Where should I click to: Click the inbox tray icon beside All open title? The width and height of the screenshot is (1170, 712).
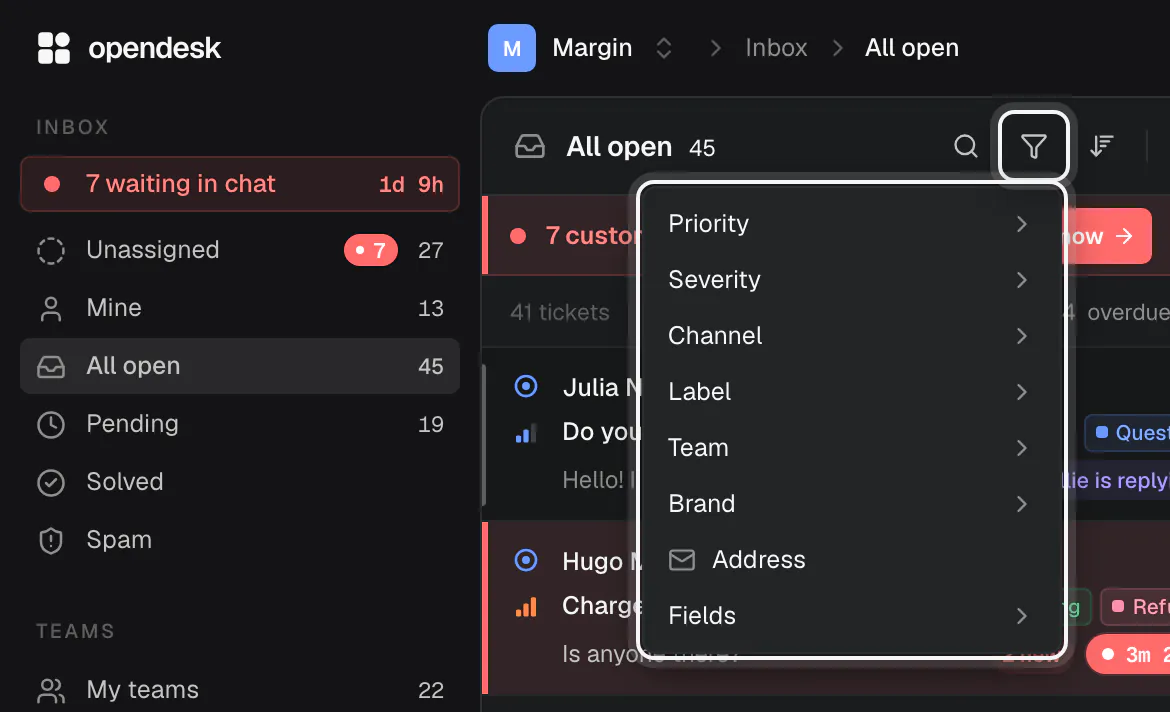coord(530,146)
